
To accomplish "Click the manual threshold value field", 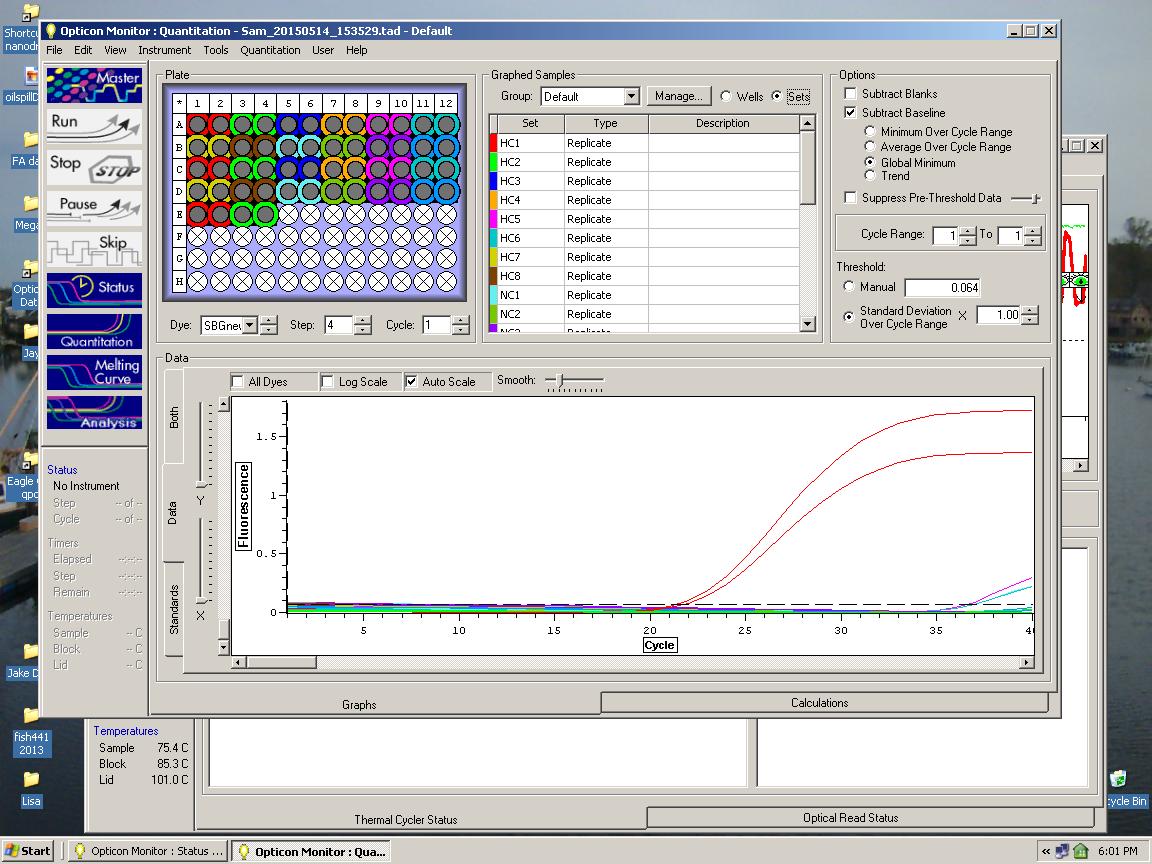I will (x=942, y=288).
